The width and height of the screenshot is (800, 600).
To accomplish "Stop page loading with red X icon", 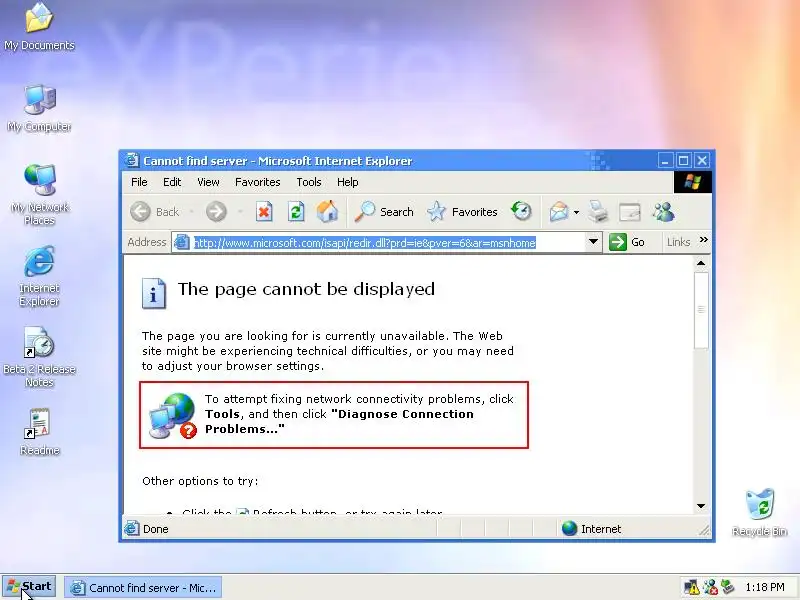I will (264, 212).
